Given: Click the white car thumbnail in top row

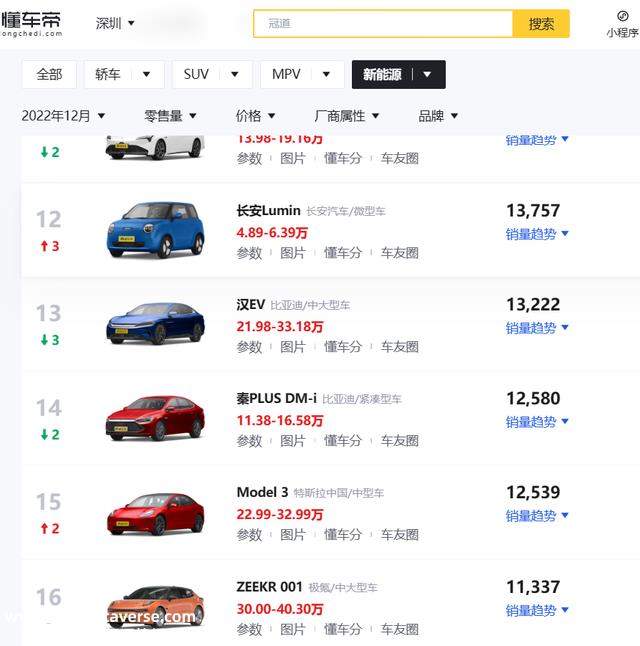Looking at the screenshot, I should [x=155, y=147].
